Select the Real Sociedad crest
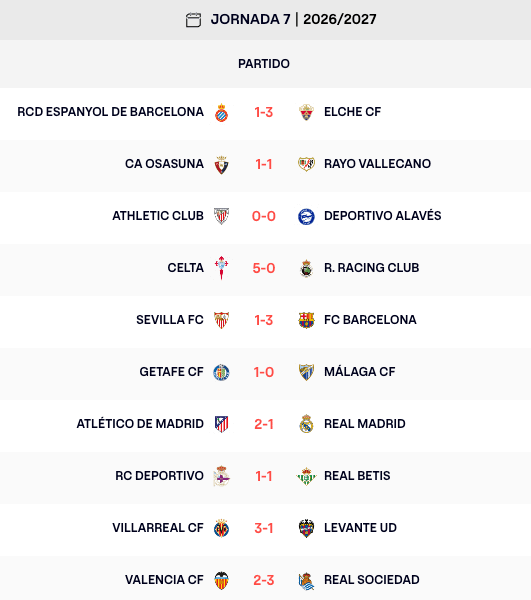531x600 pixels. coord(306,581)
